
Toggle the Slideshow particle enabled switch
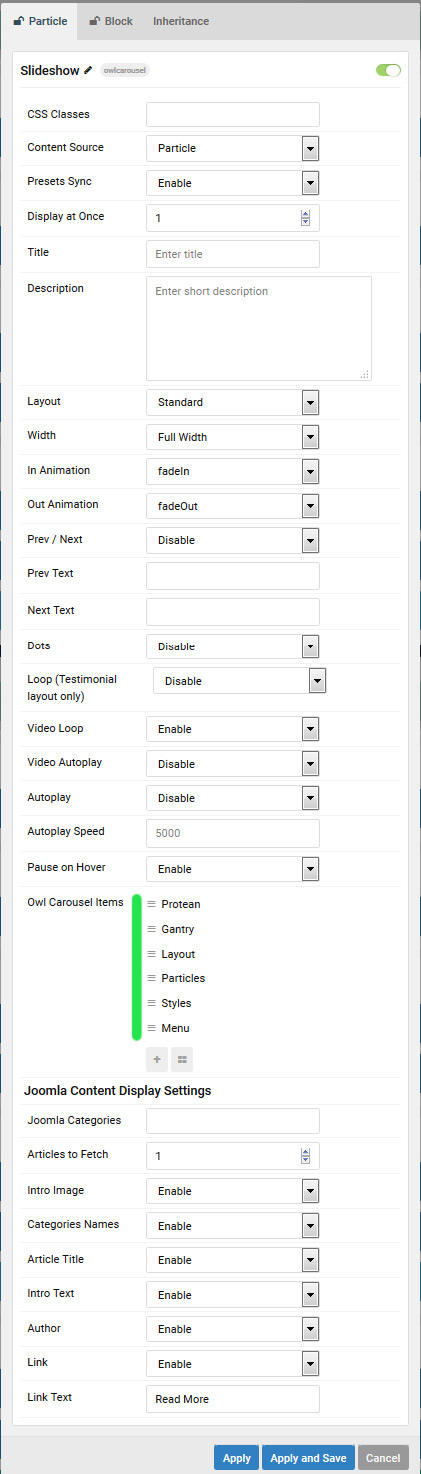(388, 70)
